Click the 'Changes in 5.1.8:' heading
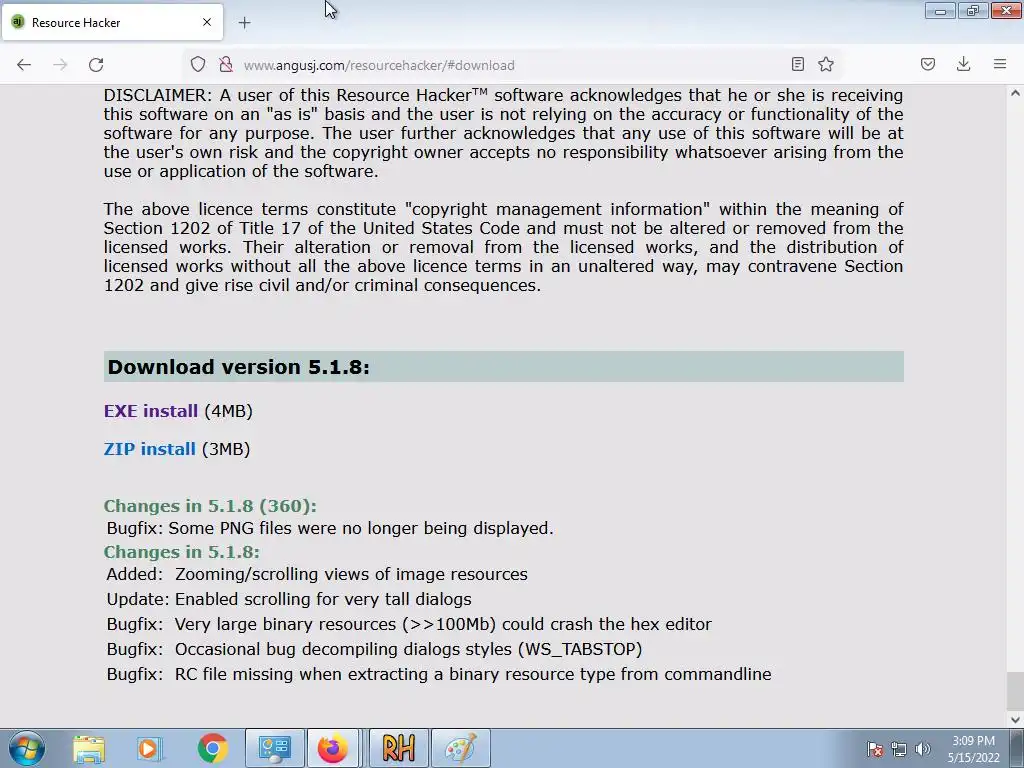This screenshot has width=1024, height=768. 182,552
